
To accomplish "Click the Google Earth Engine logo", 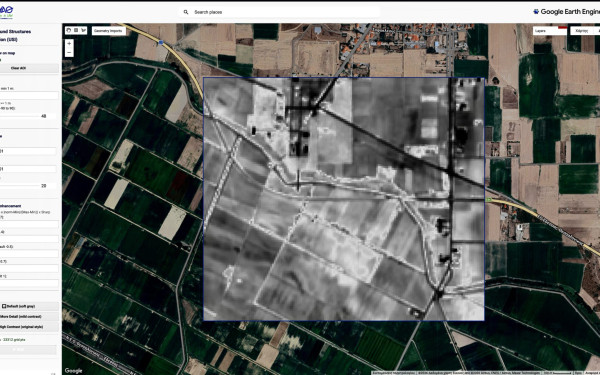I will (566, 12).
